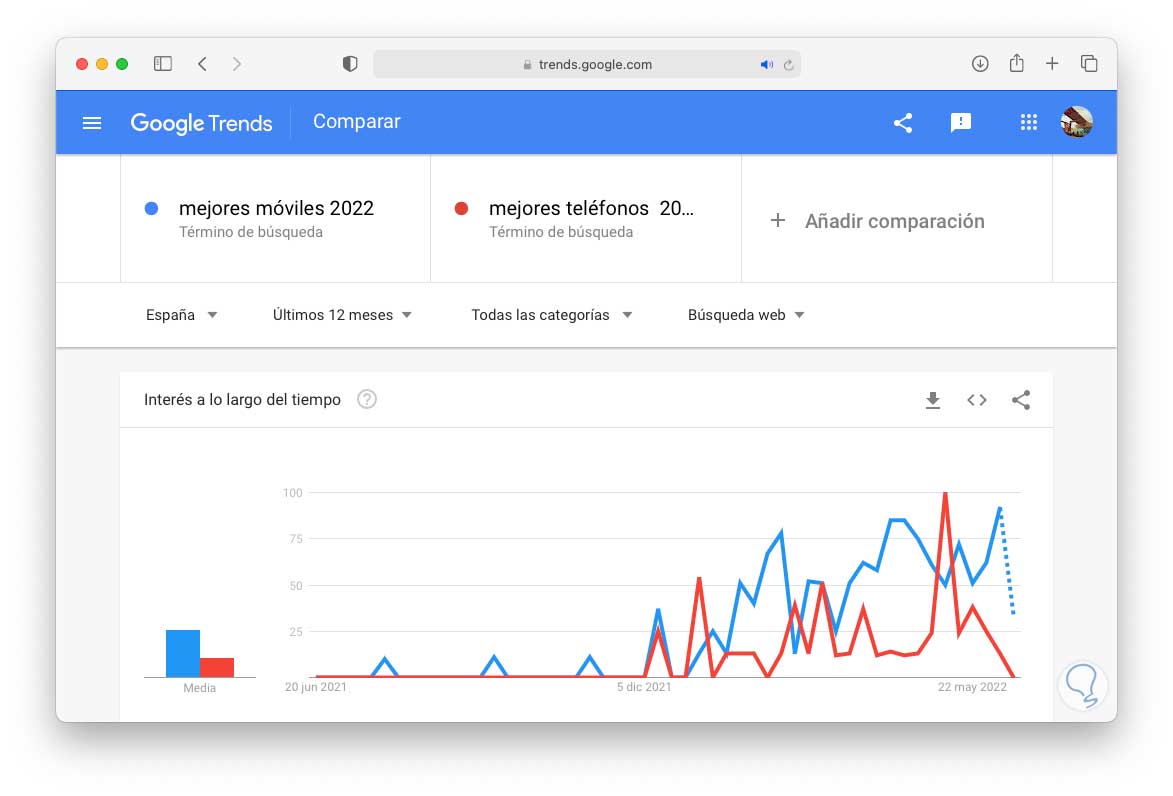The image size is (1173, 796).
Task: Download the interest over time chart
Action: (x=933, y=400)
